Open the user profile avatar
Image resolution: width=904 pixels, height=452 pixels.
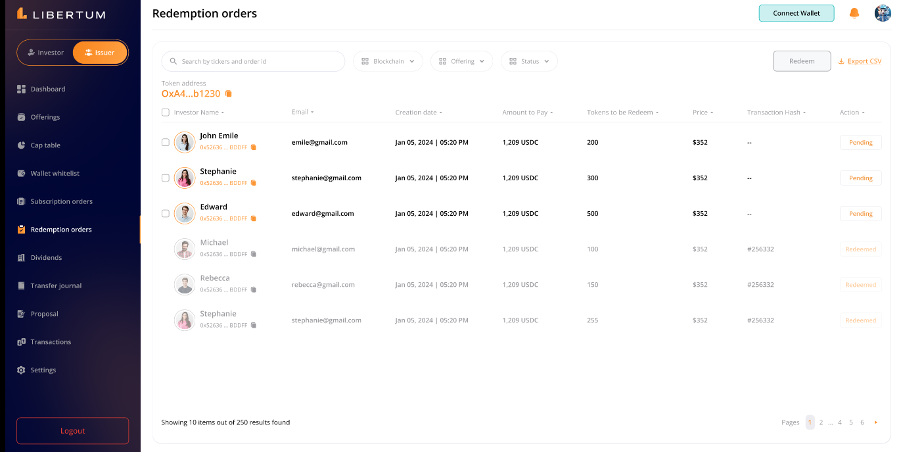pos(882,13)
